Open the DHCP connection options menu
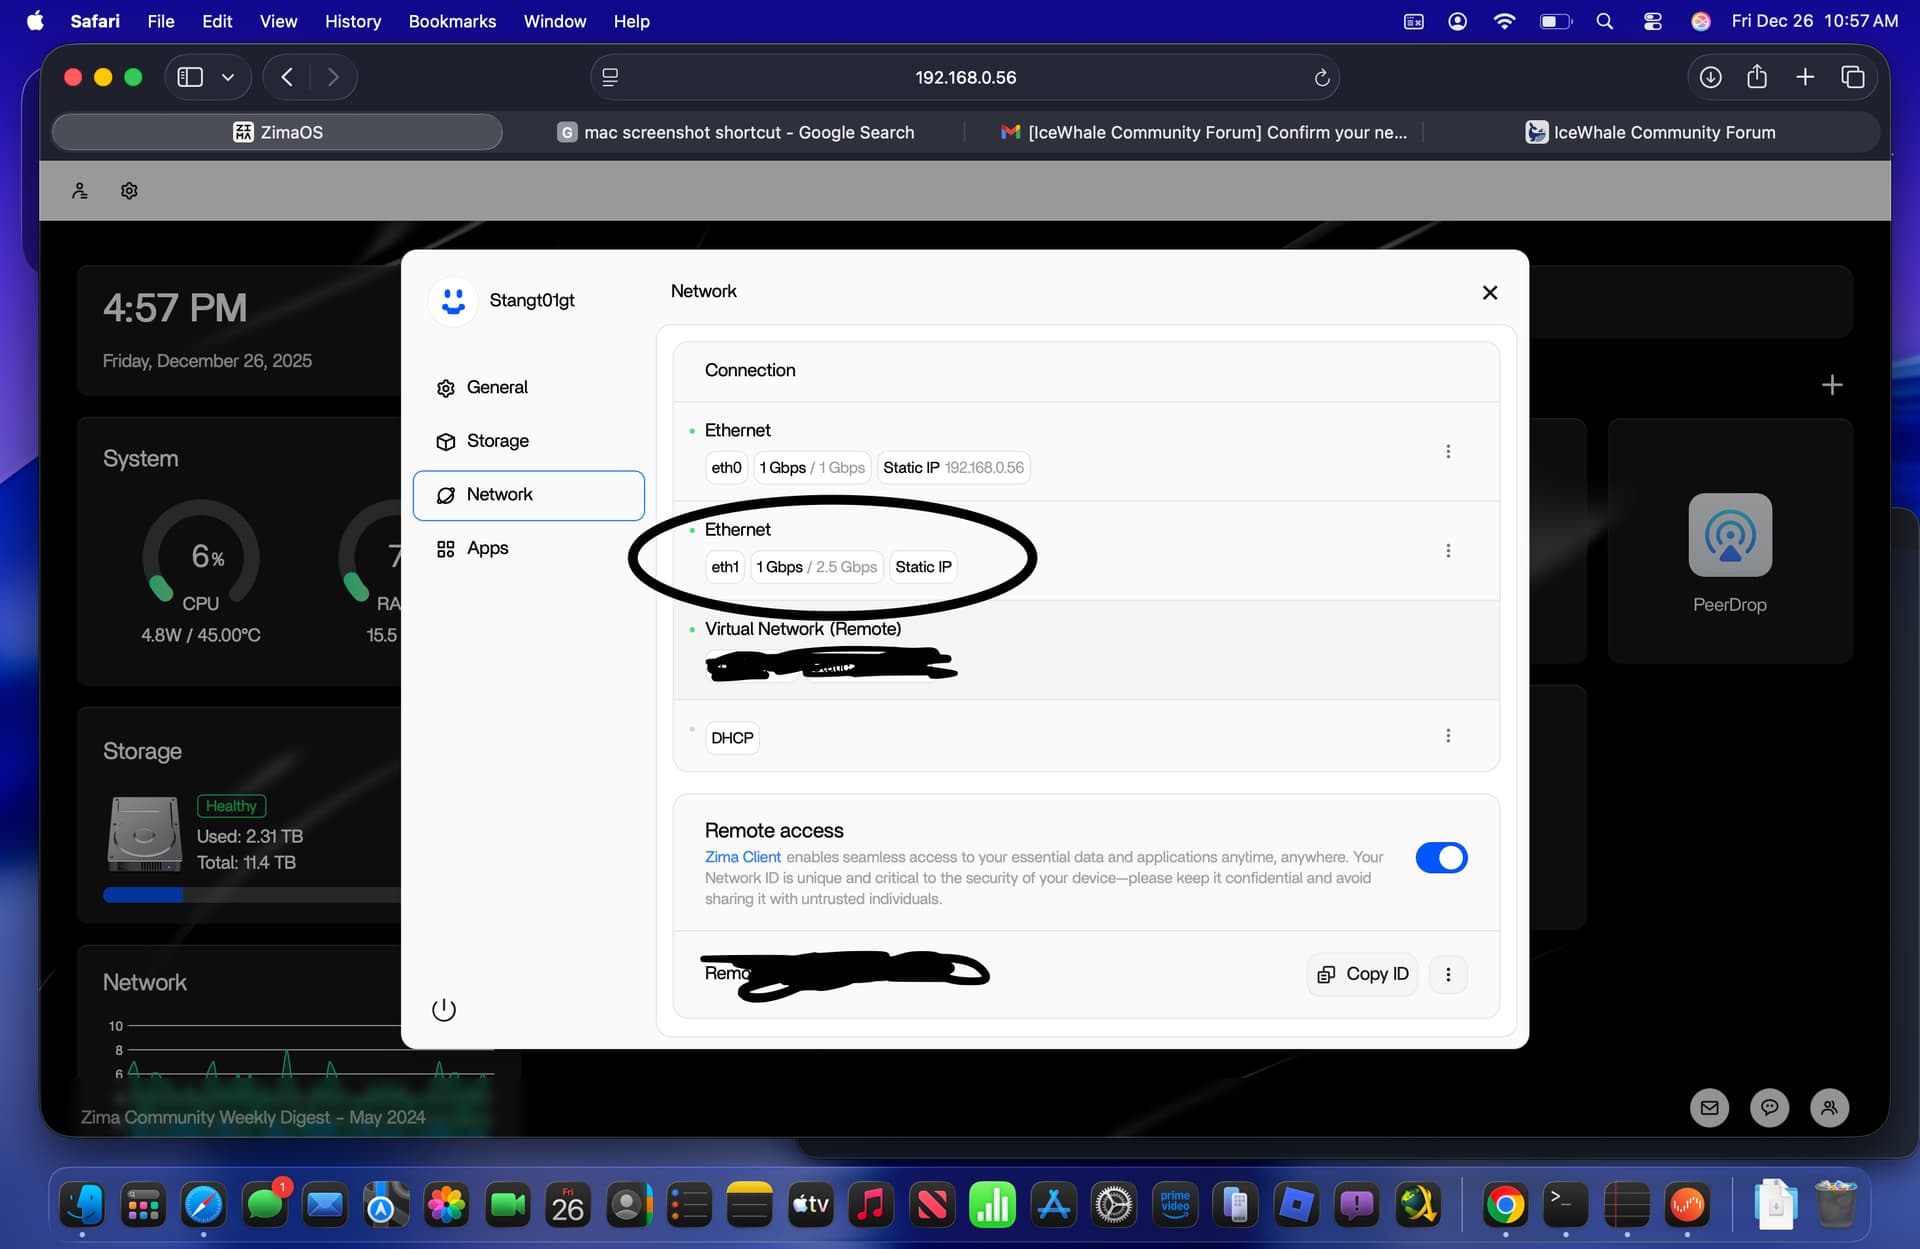1920x1249 pixels. point(1447,736)
